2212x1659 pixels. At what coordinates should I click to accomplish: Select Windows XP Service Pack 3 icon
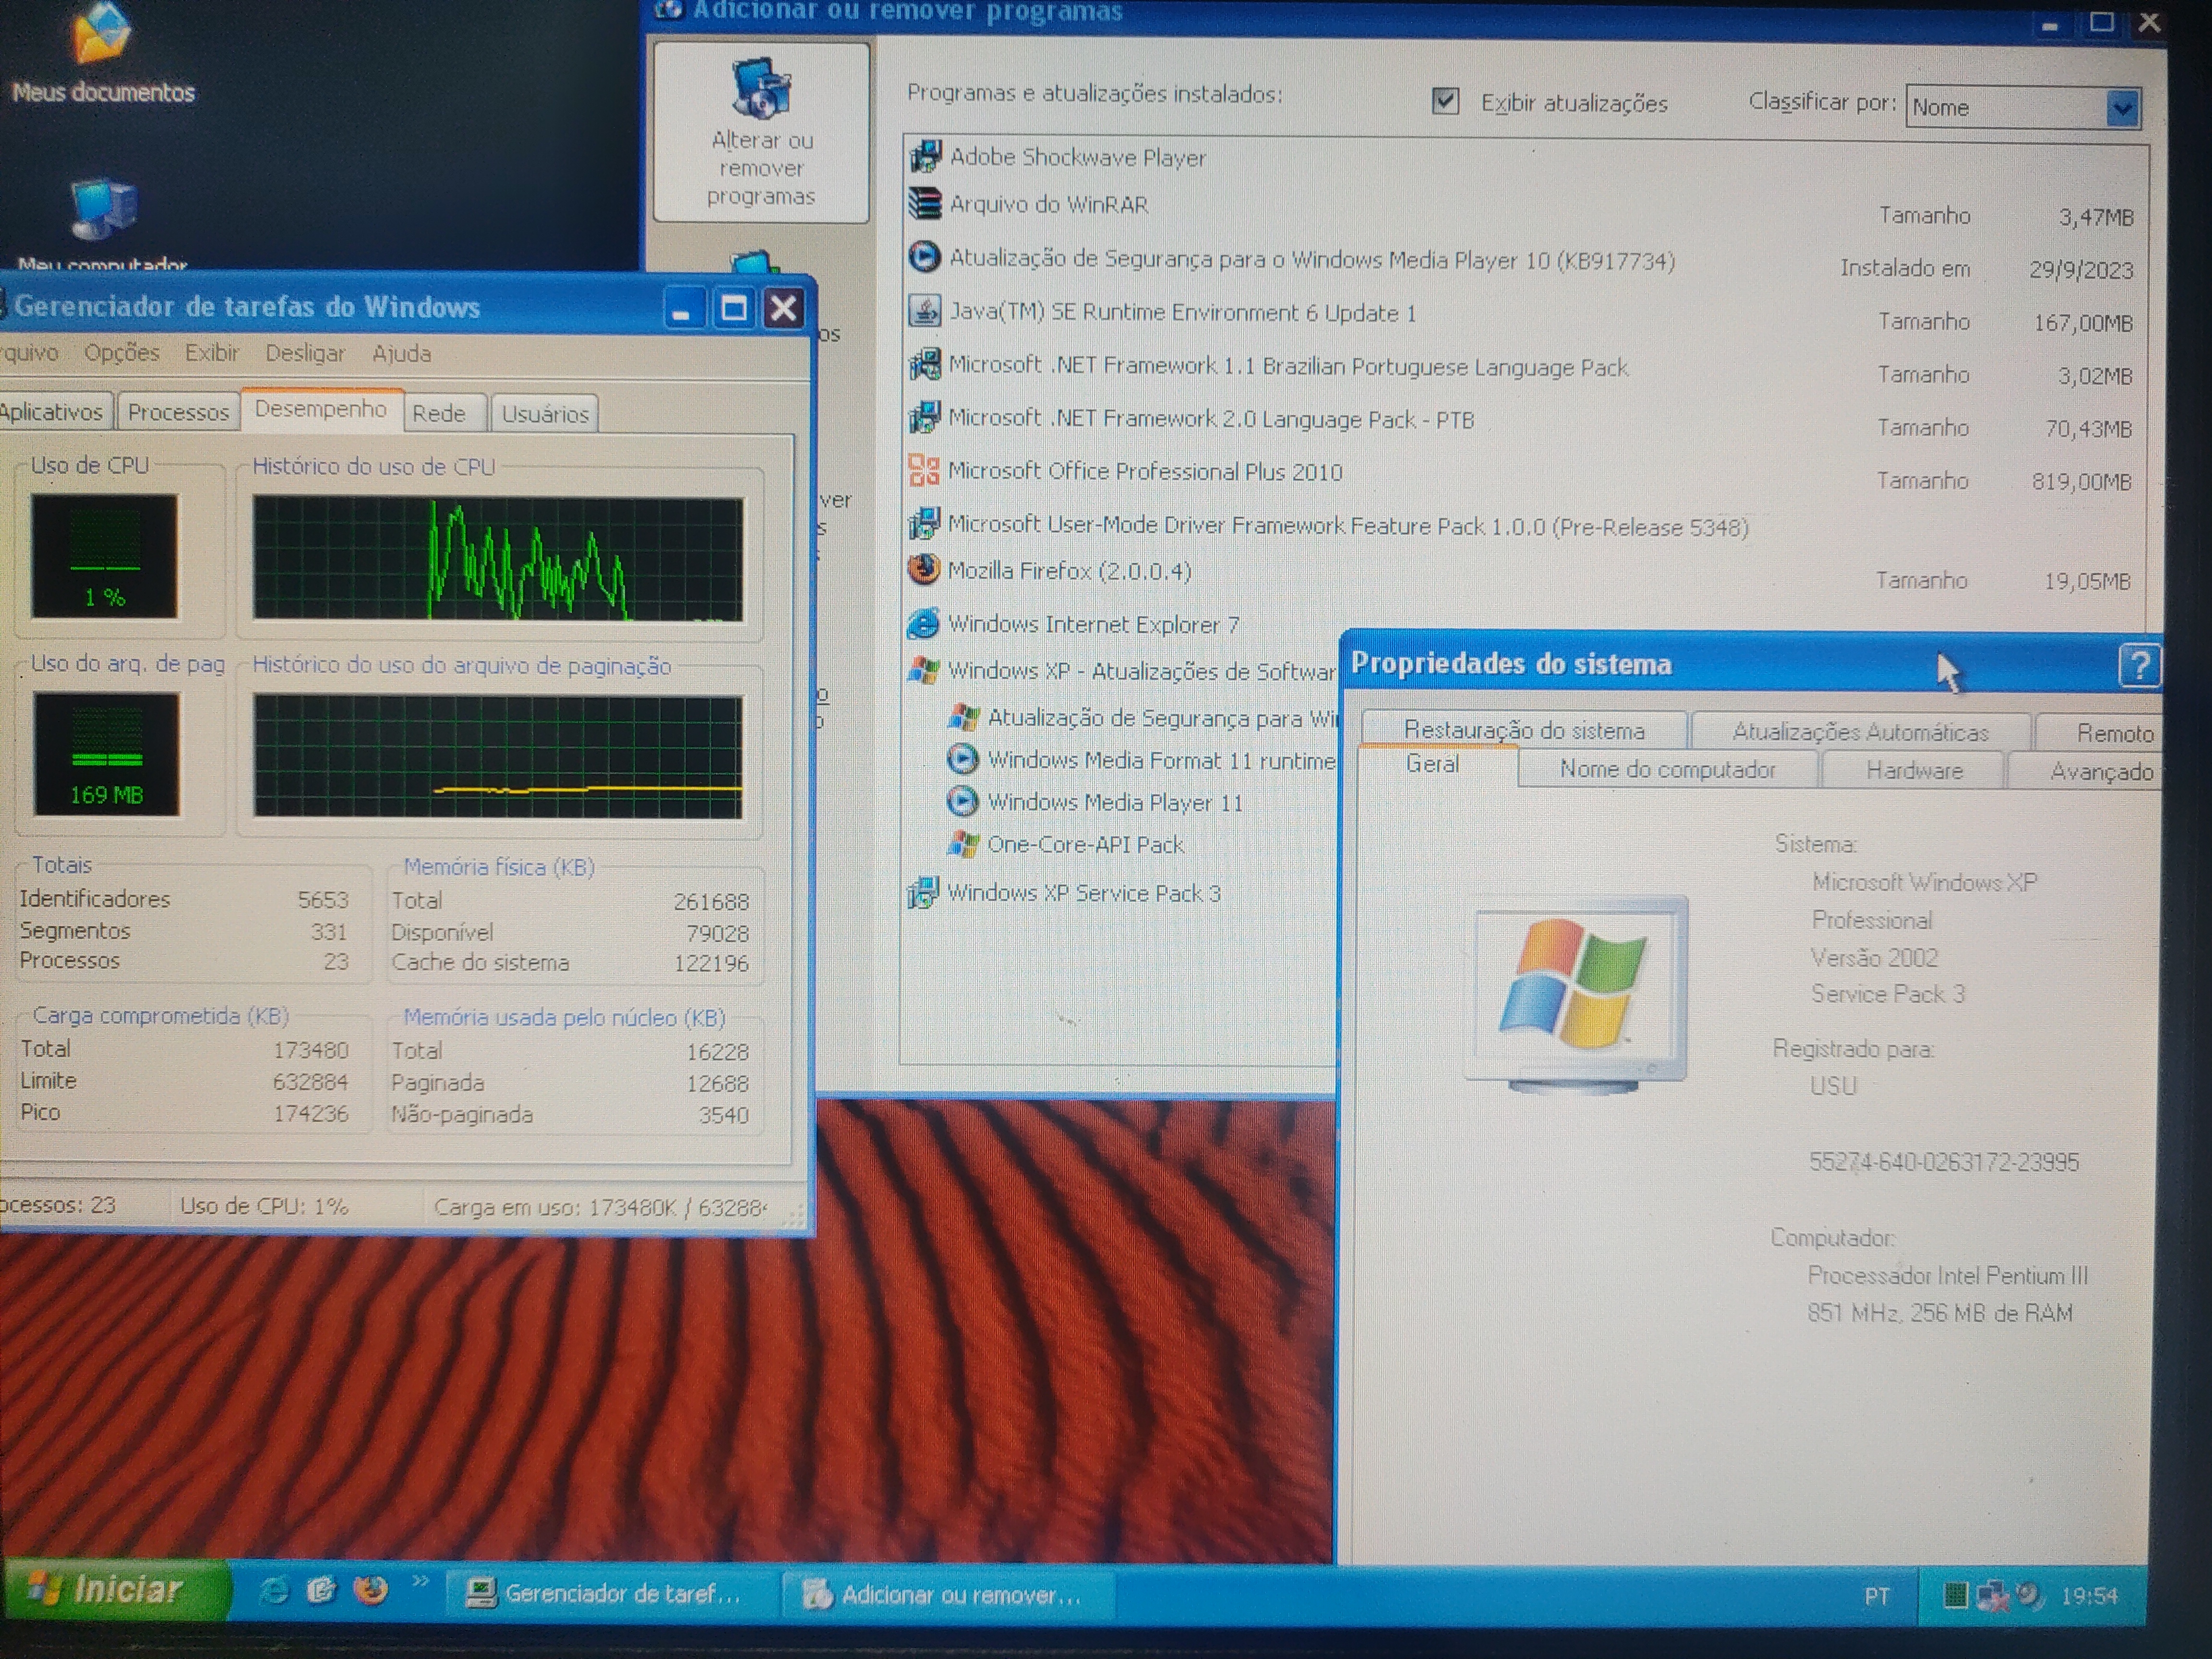tap(922, 892)
